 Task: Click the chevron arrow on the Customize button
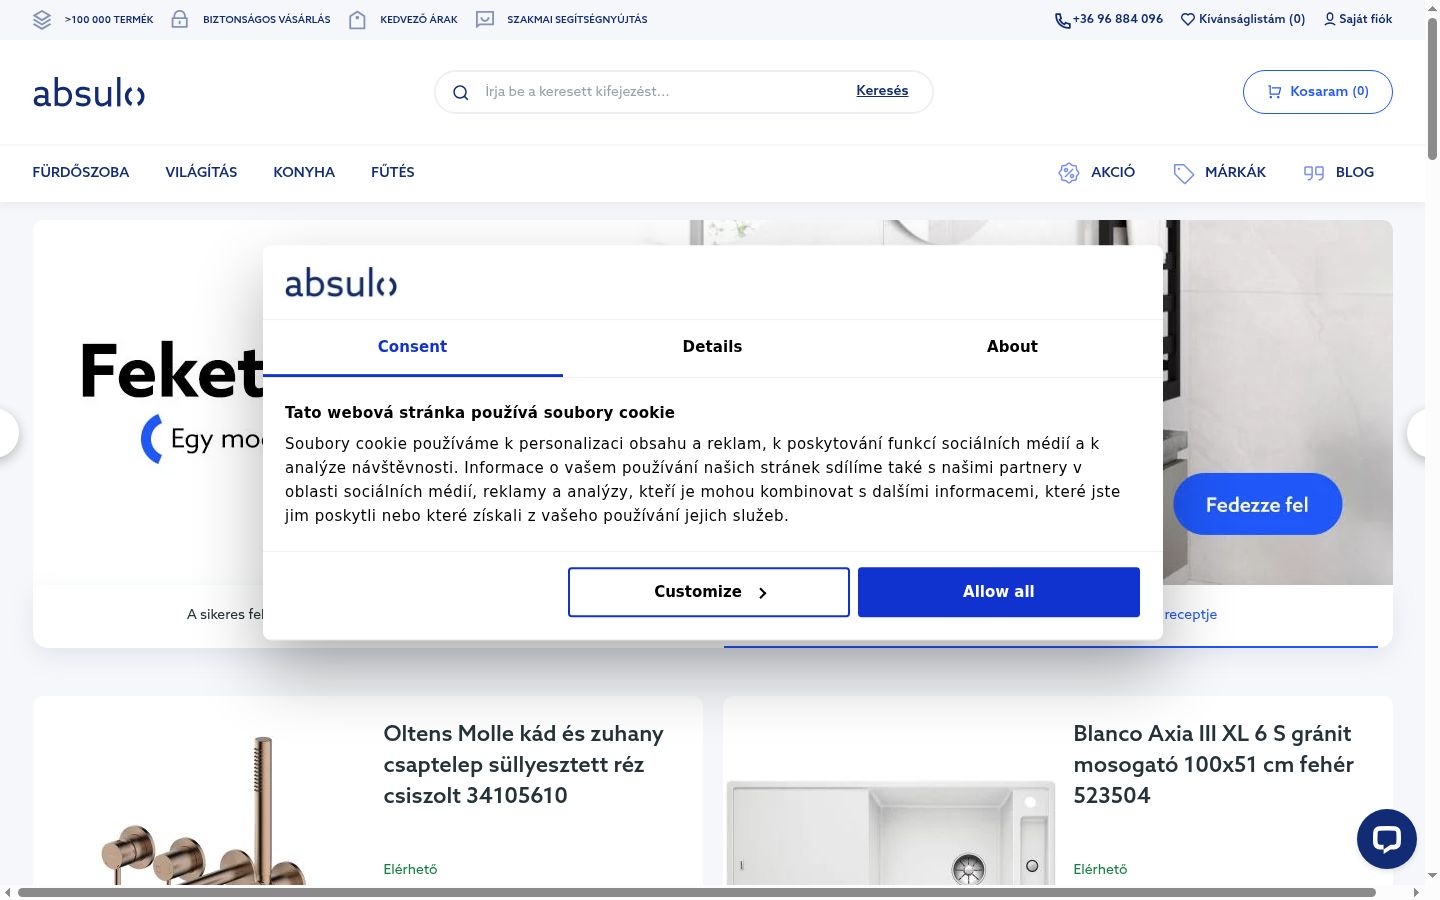tap(762, 593)
